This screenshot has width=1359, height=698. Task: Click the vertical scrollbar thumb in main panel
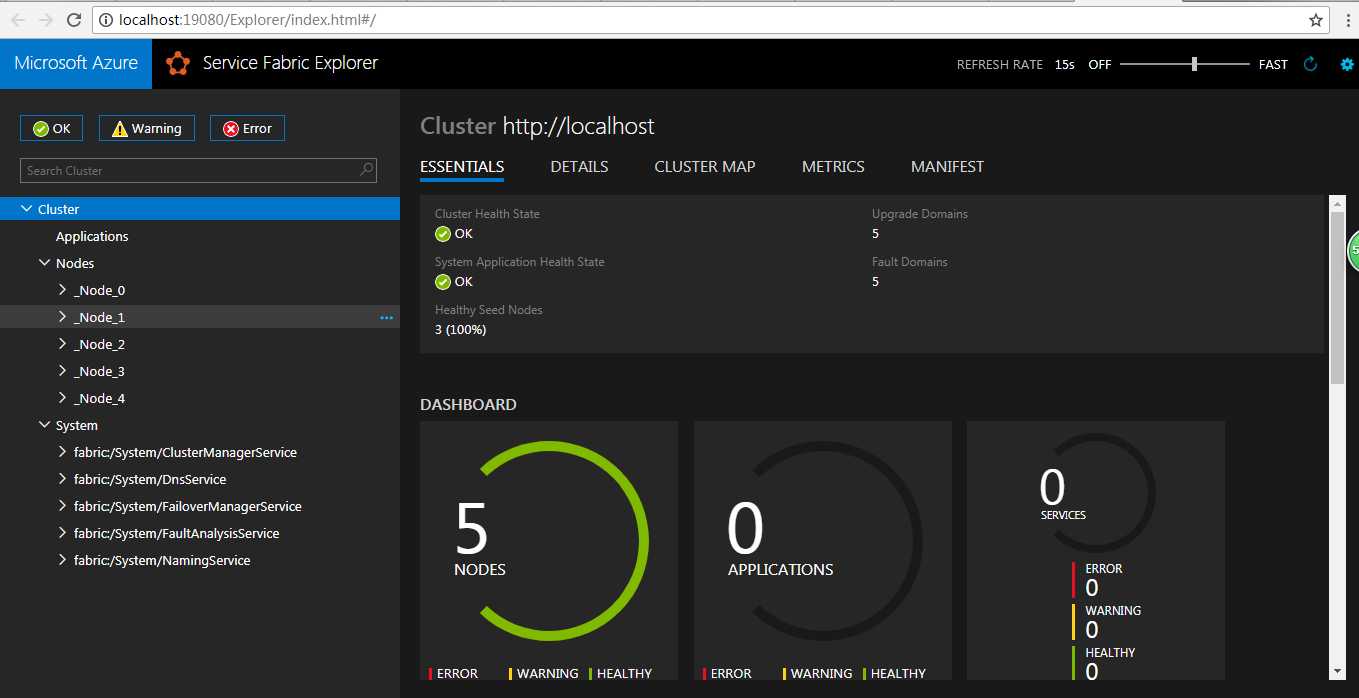1337,297
